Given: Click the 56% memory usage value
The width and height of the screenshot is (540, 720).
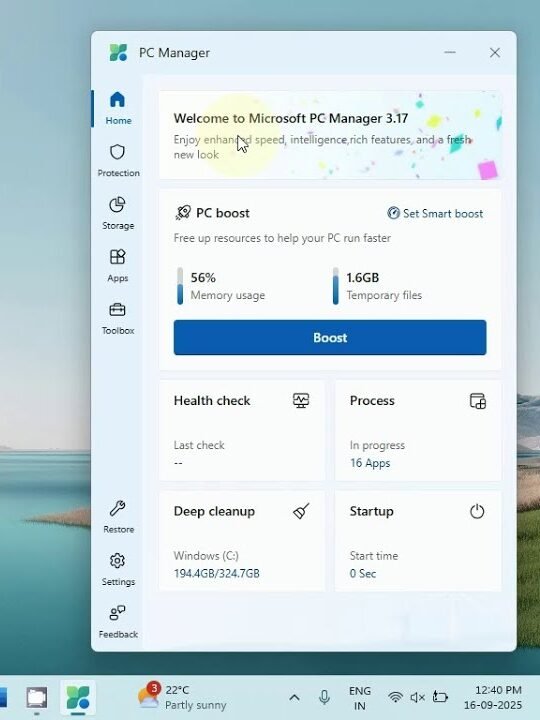Looking at the screenshot, I should pyautogui.click(x=203, y=277).
